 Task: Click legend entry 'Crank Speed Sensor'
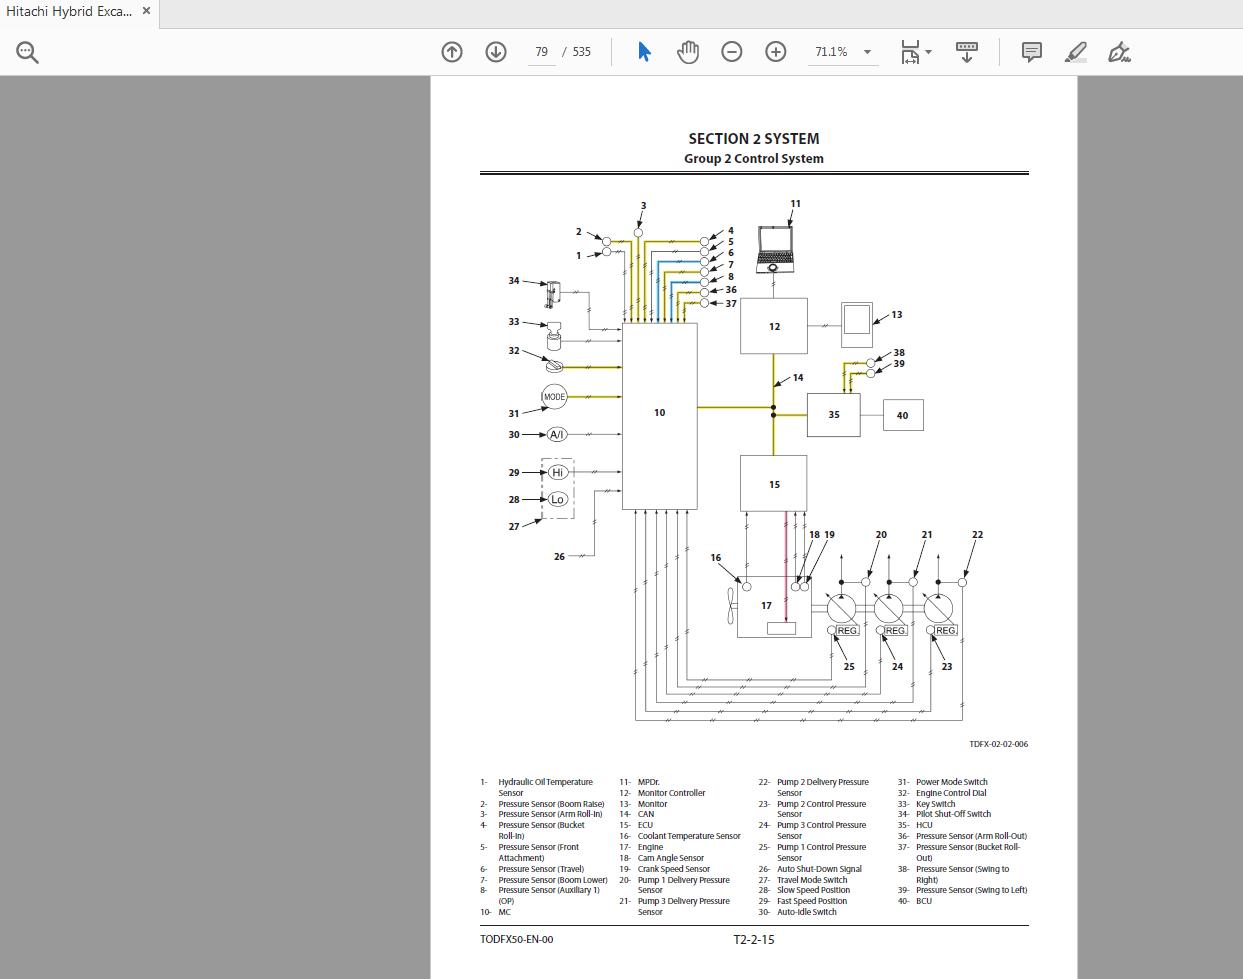[676, 869]
